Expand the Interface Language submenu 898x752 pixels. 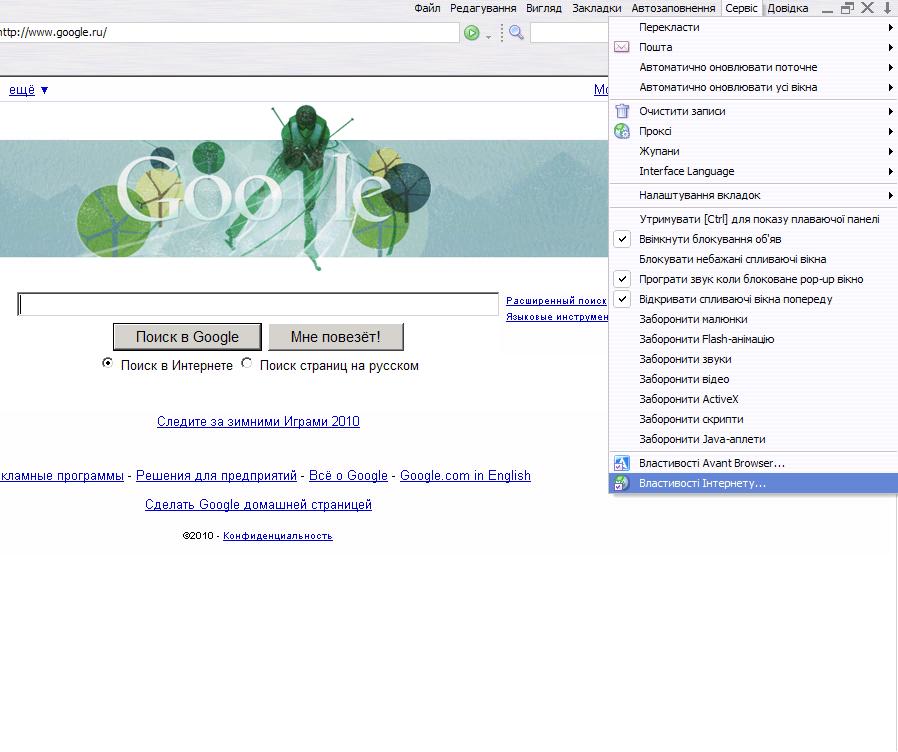point(753,171)
